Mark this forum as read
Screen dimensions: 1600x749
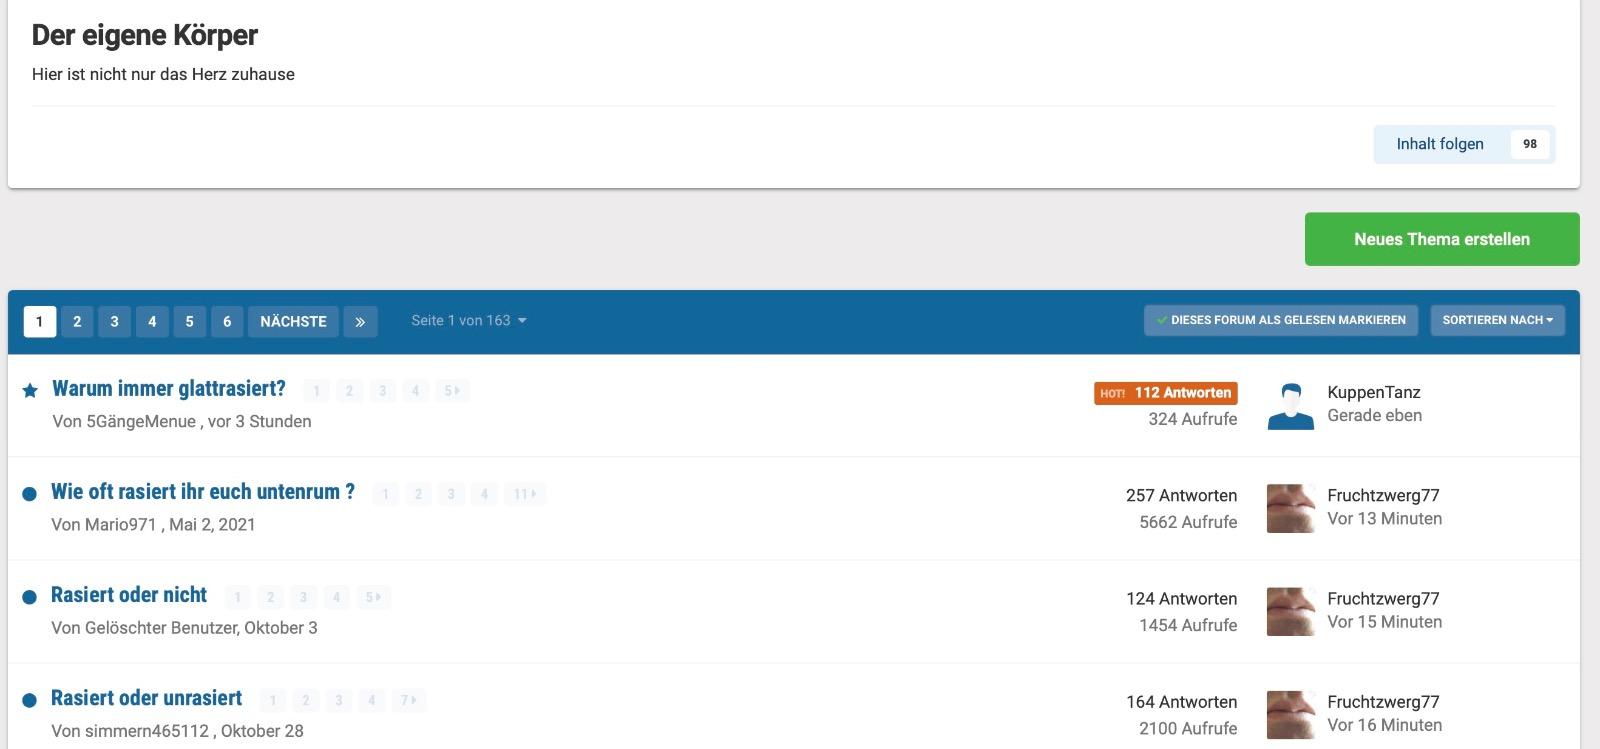tap(1280, 320)
